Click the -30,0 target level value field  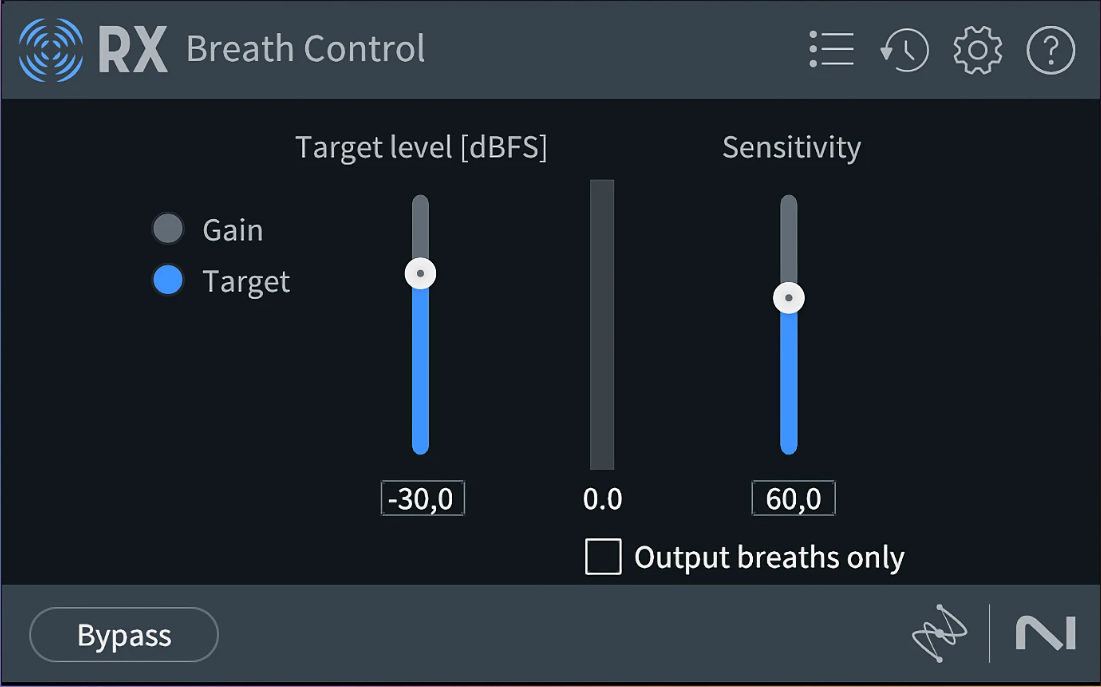(x=422, y=498)
